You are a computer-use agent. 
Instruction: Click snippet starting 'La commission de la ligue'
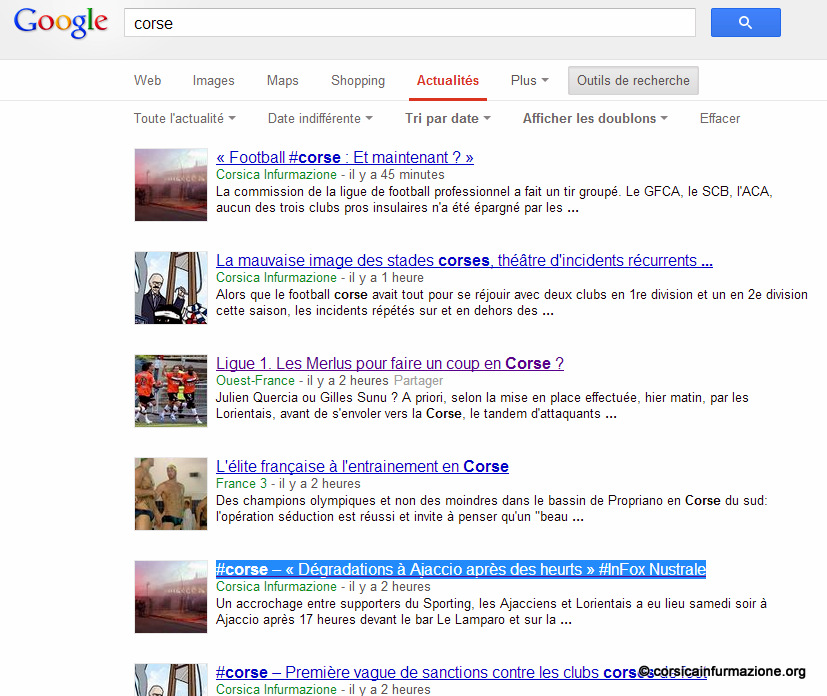(494, 199)
